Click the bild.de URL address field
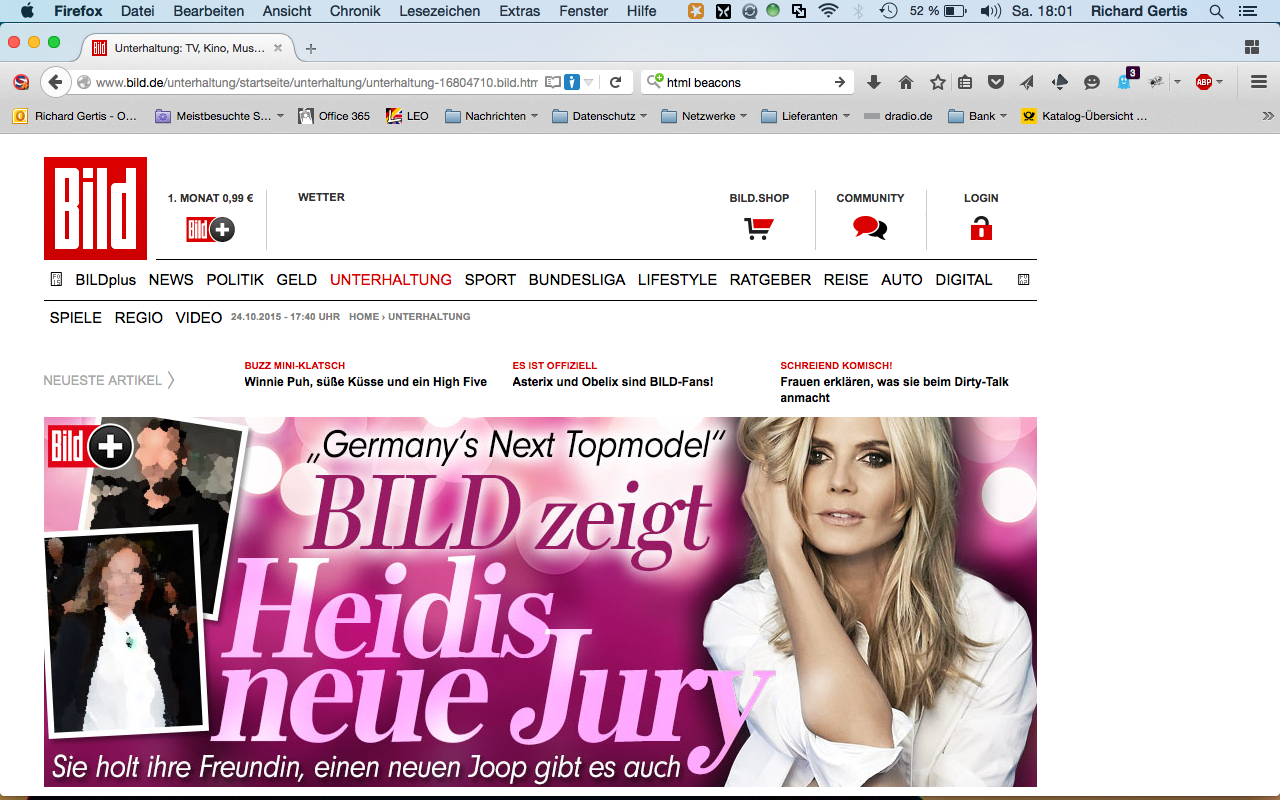This screenshot has width=1280, height=800. point(316,82)
